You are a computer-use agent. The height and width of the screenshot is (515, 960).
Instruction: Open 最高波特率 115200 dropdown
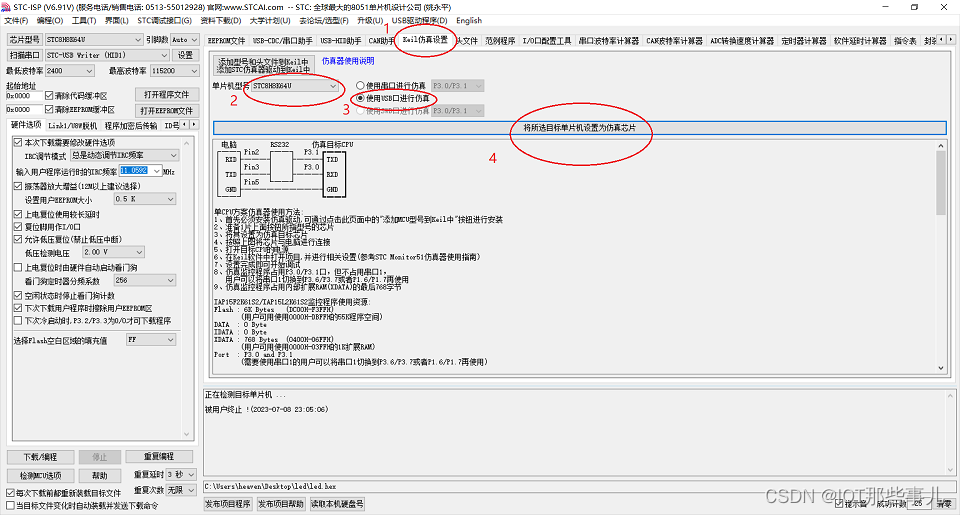tap(174, 71)
